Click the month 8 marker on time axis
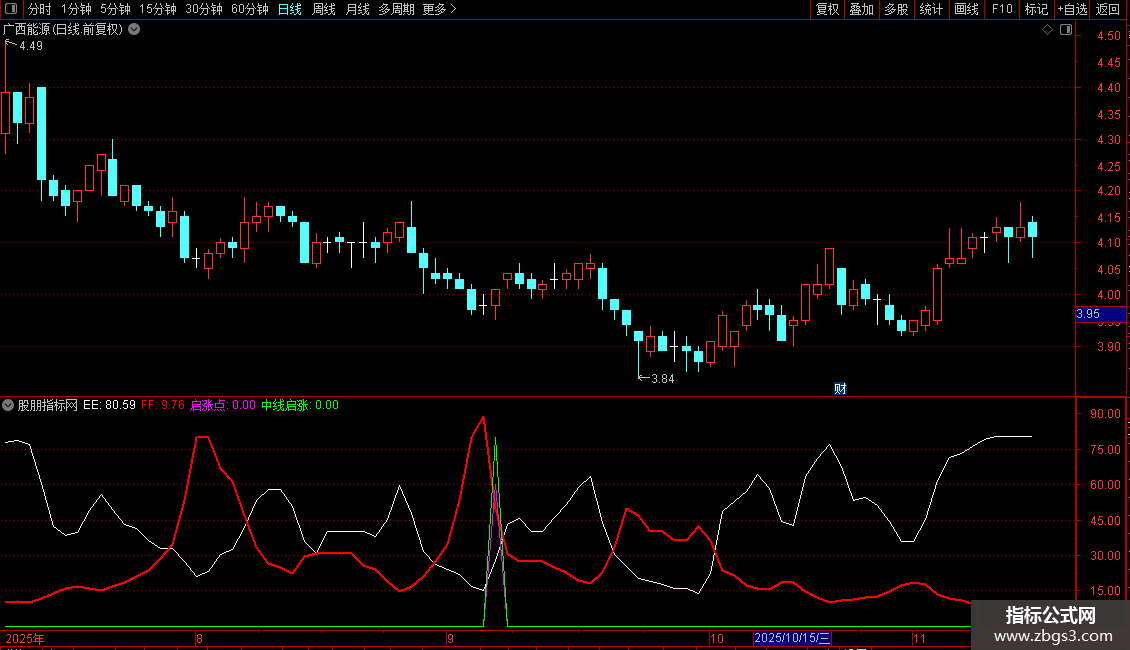The width and height of the screenshot is (1130, 650). (200, 638)
